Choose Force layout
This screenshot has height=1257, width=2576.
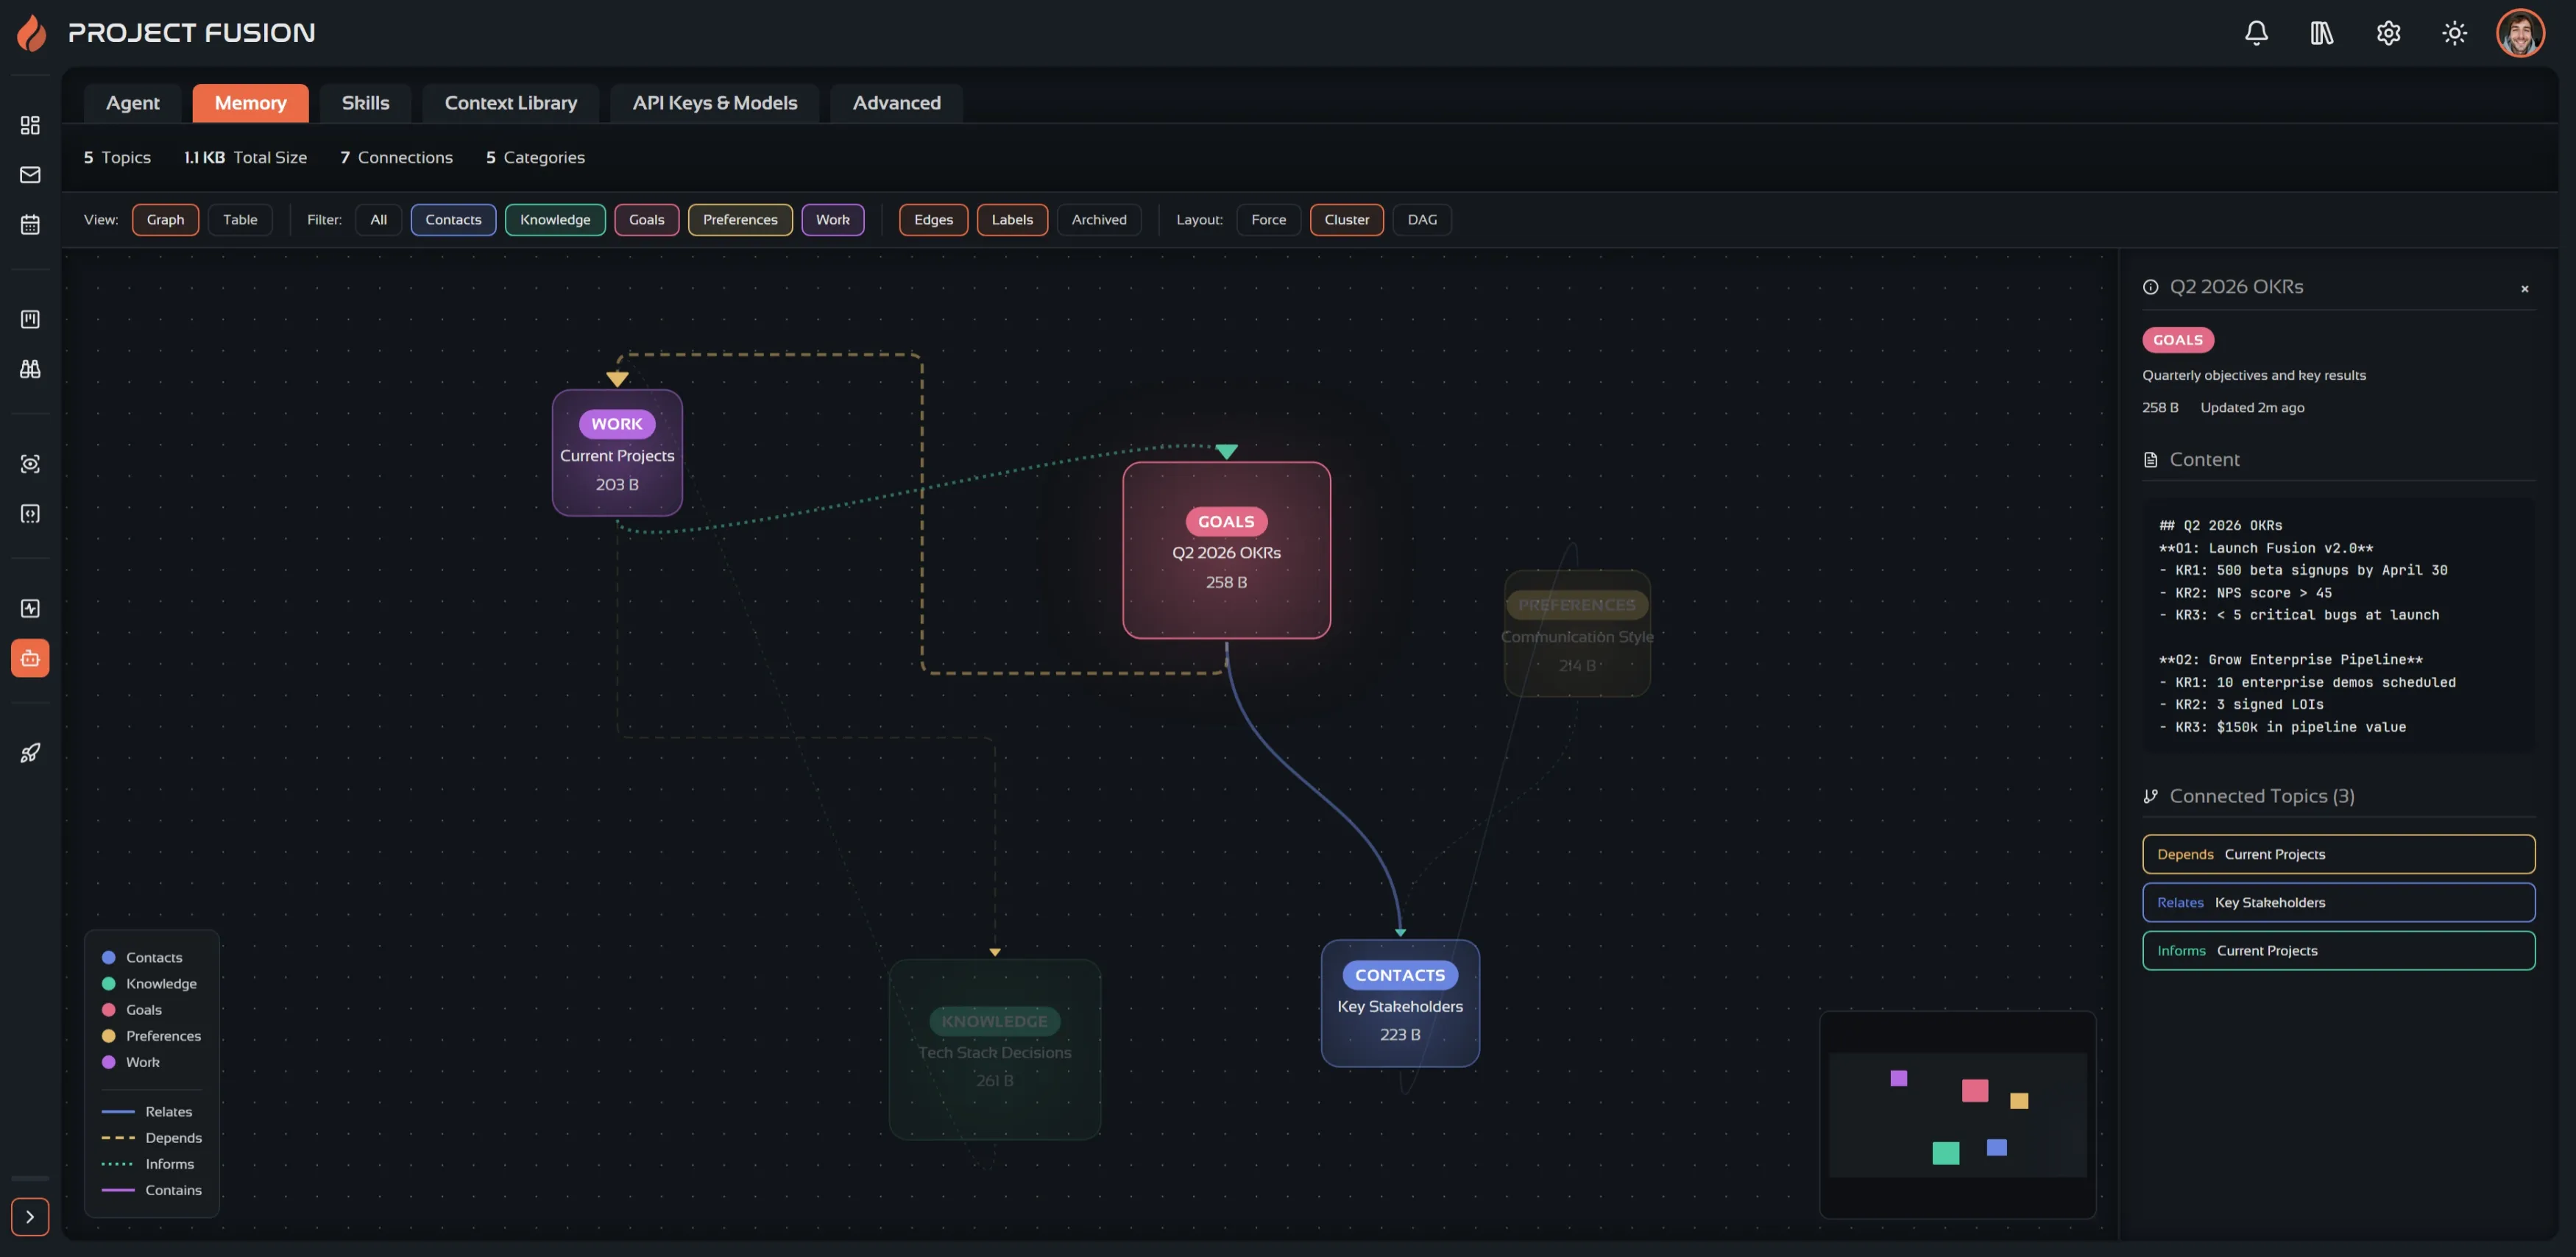pyautogui.click(x=1268, y=220)
